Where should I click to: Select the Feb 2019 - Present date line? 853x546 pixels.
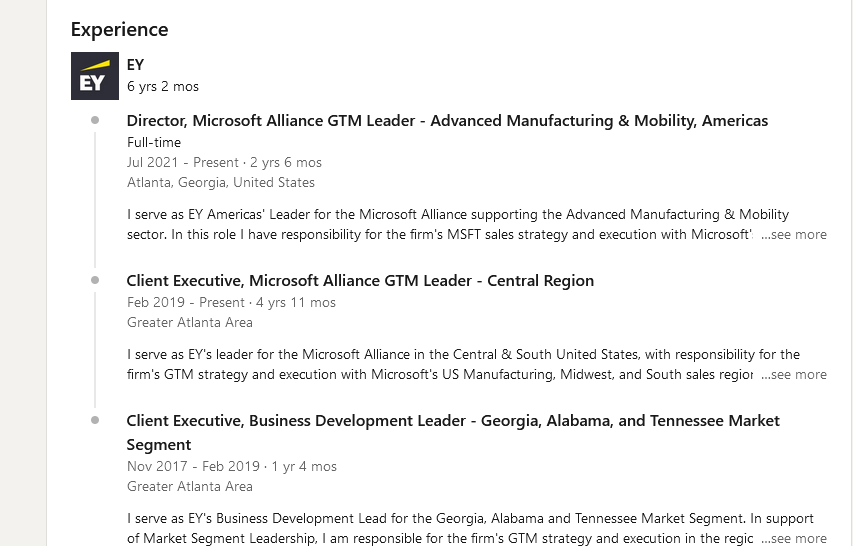pyautogui.click(x=231, y=302)
